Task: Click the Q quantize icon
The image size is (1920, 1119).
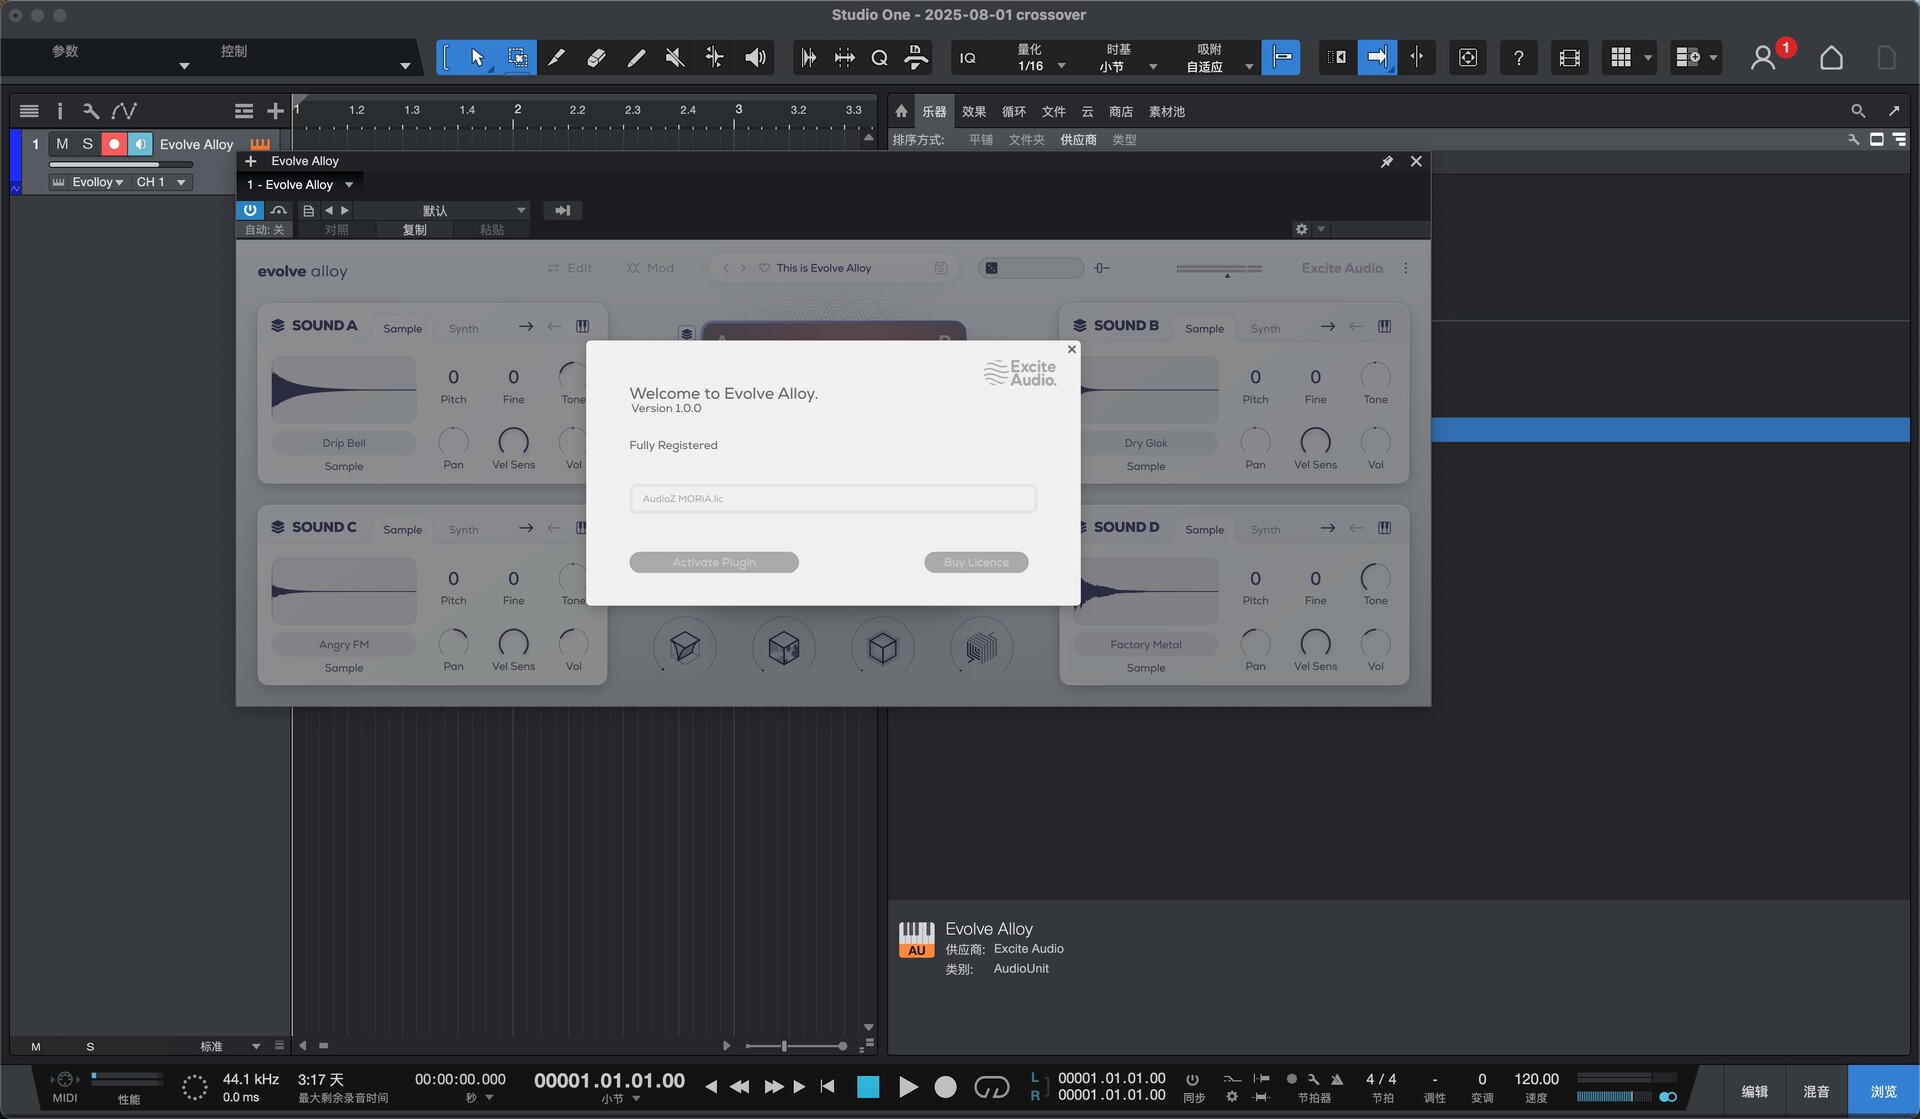Action: click(x=879, y=57)
